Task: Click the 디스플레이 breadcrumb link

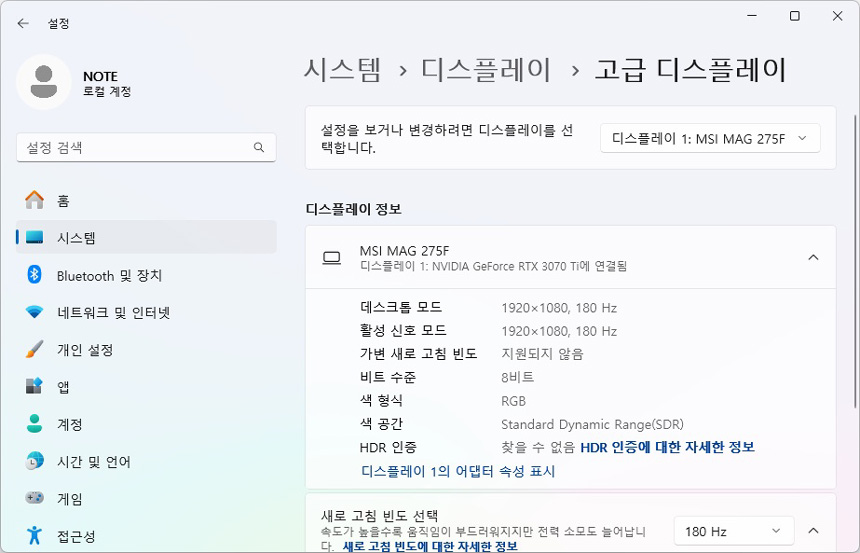Action: (x=485, y=70)
